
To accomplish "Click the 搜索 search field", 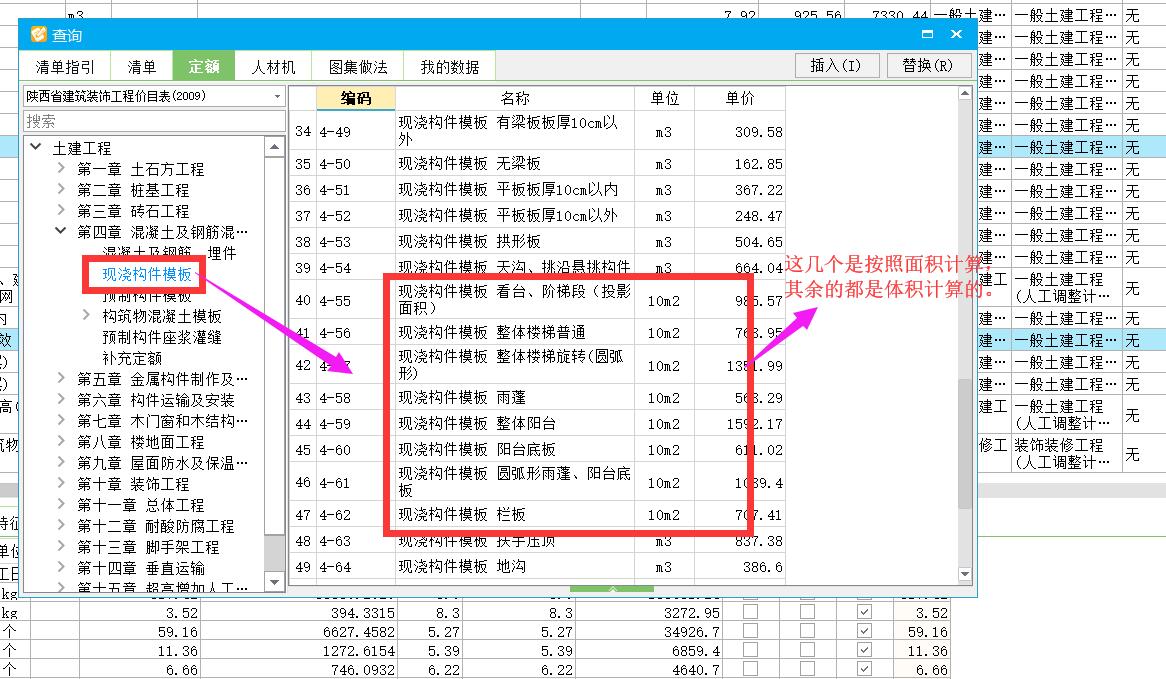I will pyautogui.click(x=154, y=121).
